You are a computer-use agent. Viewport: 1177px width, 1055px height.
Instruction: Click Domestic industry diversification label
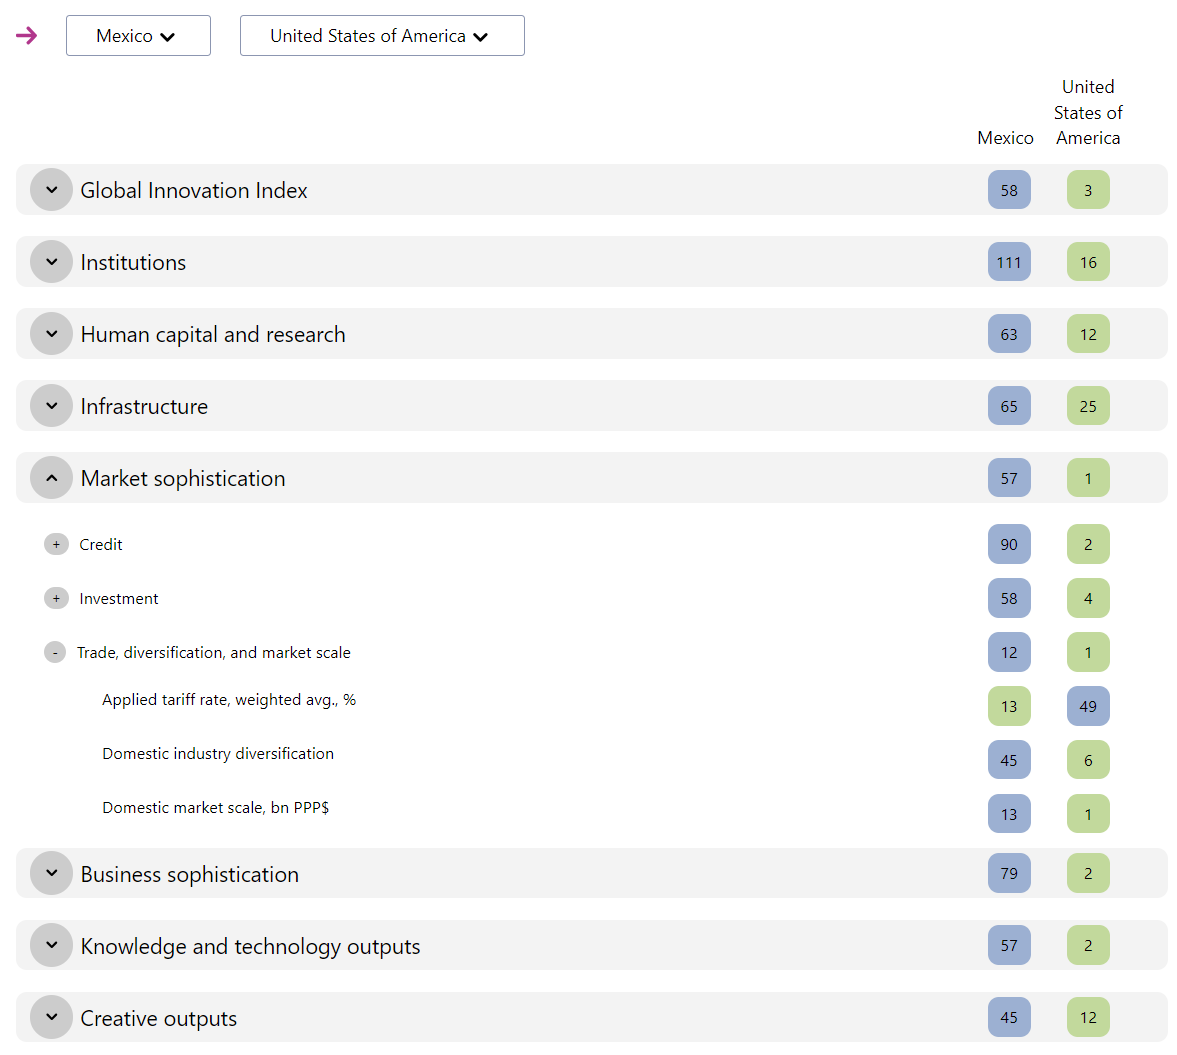[x=217, y=754]
